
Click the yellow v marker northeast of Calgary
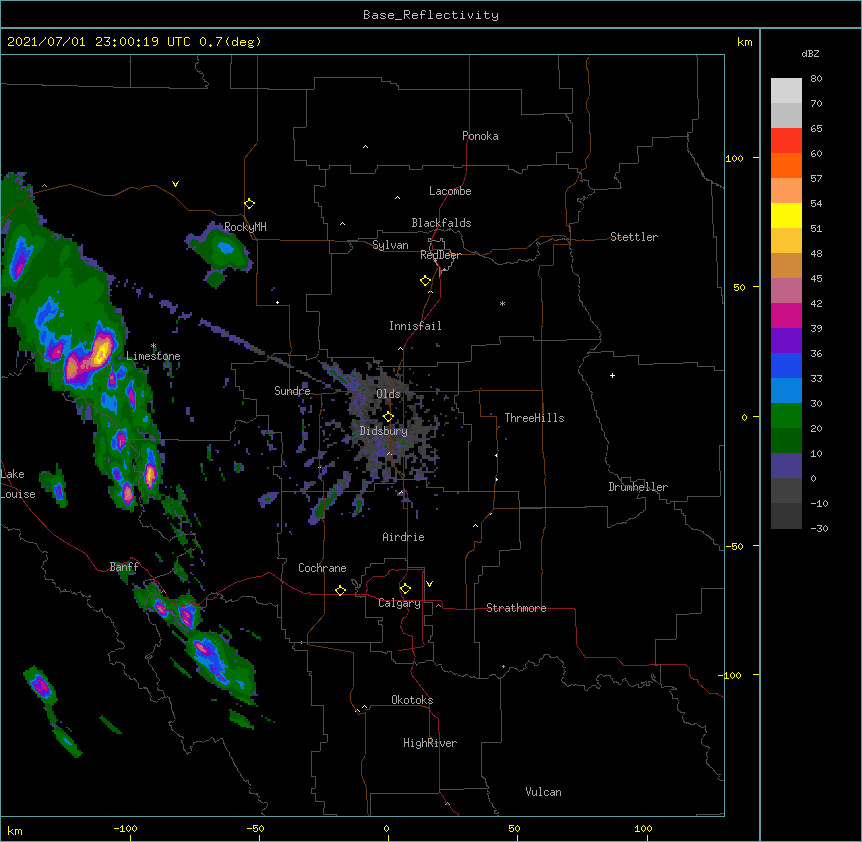[x=429, y=584]
